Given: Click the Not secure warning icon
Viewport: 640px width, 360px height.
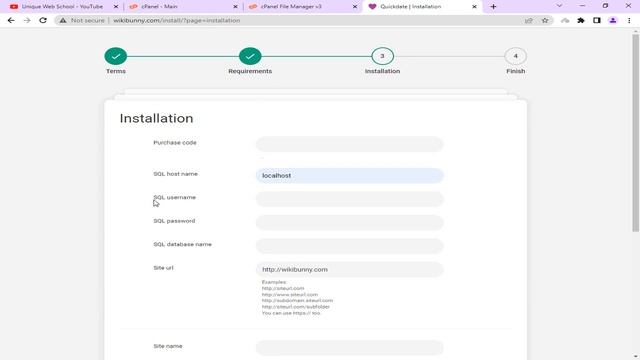Looking at the screenshot, I should 62,20.
